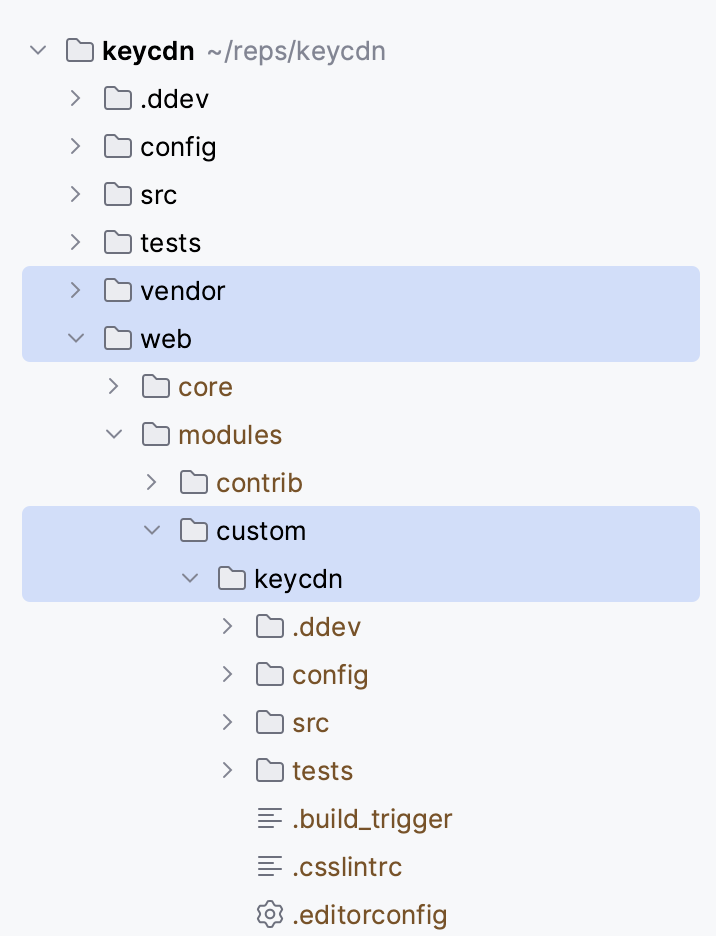Collapse the web folder
716x936 pixels.
click(76, 339)
